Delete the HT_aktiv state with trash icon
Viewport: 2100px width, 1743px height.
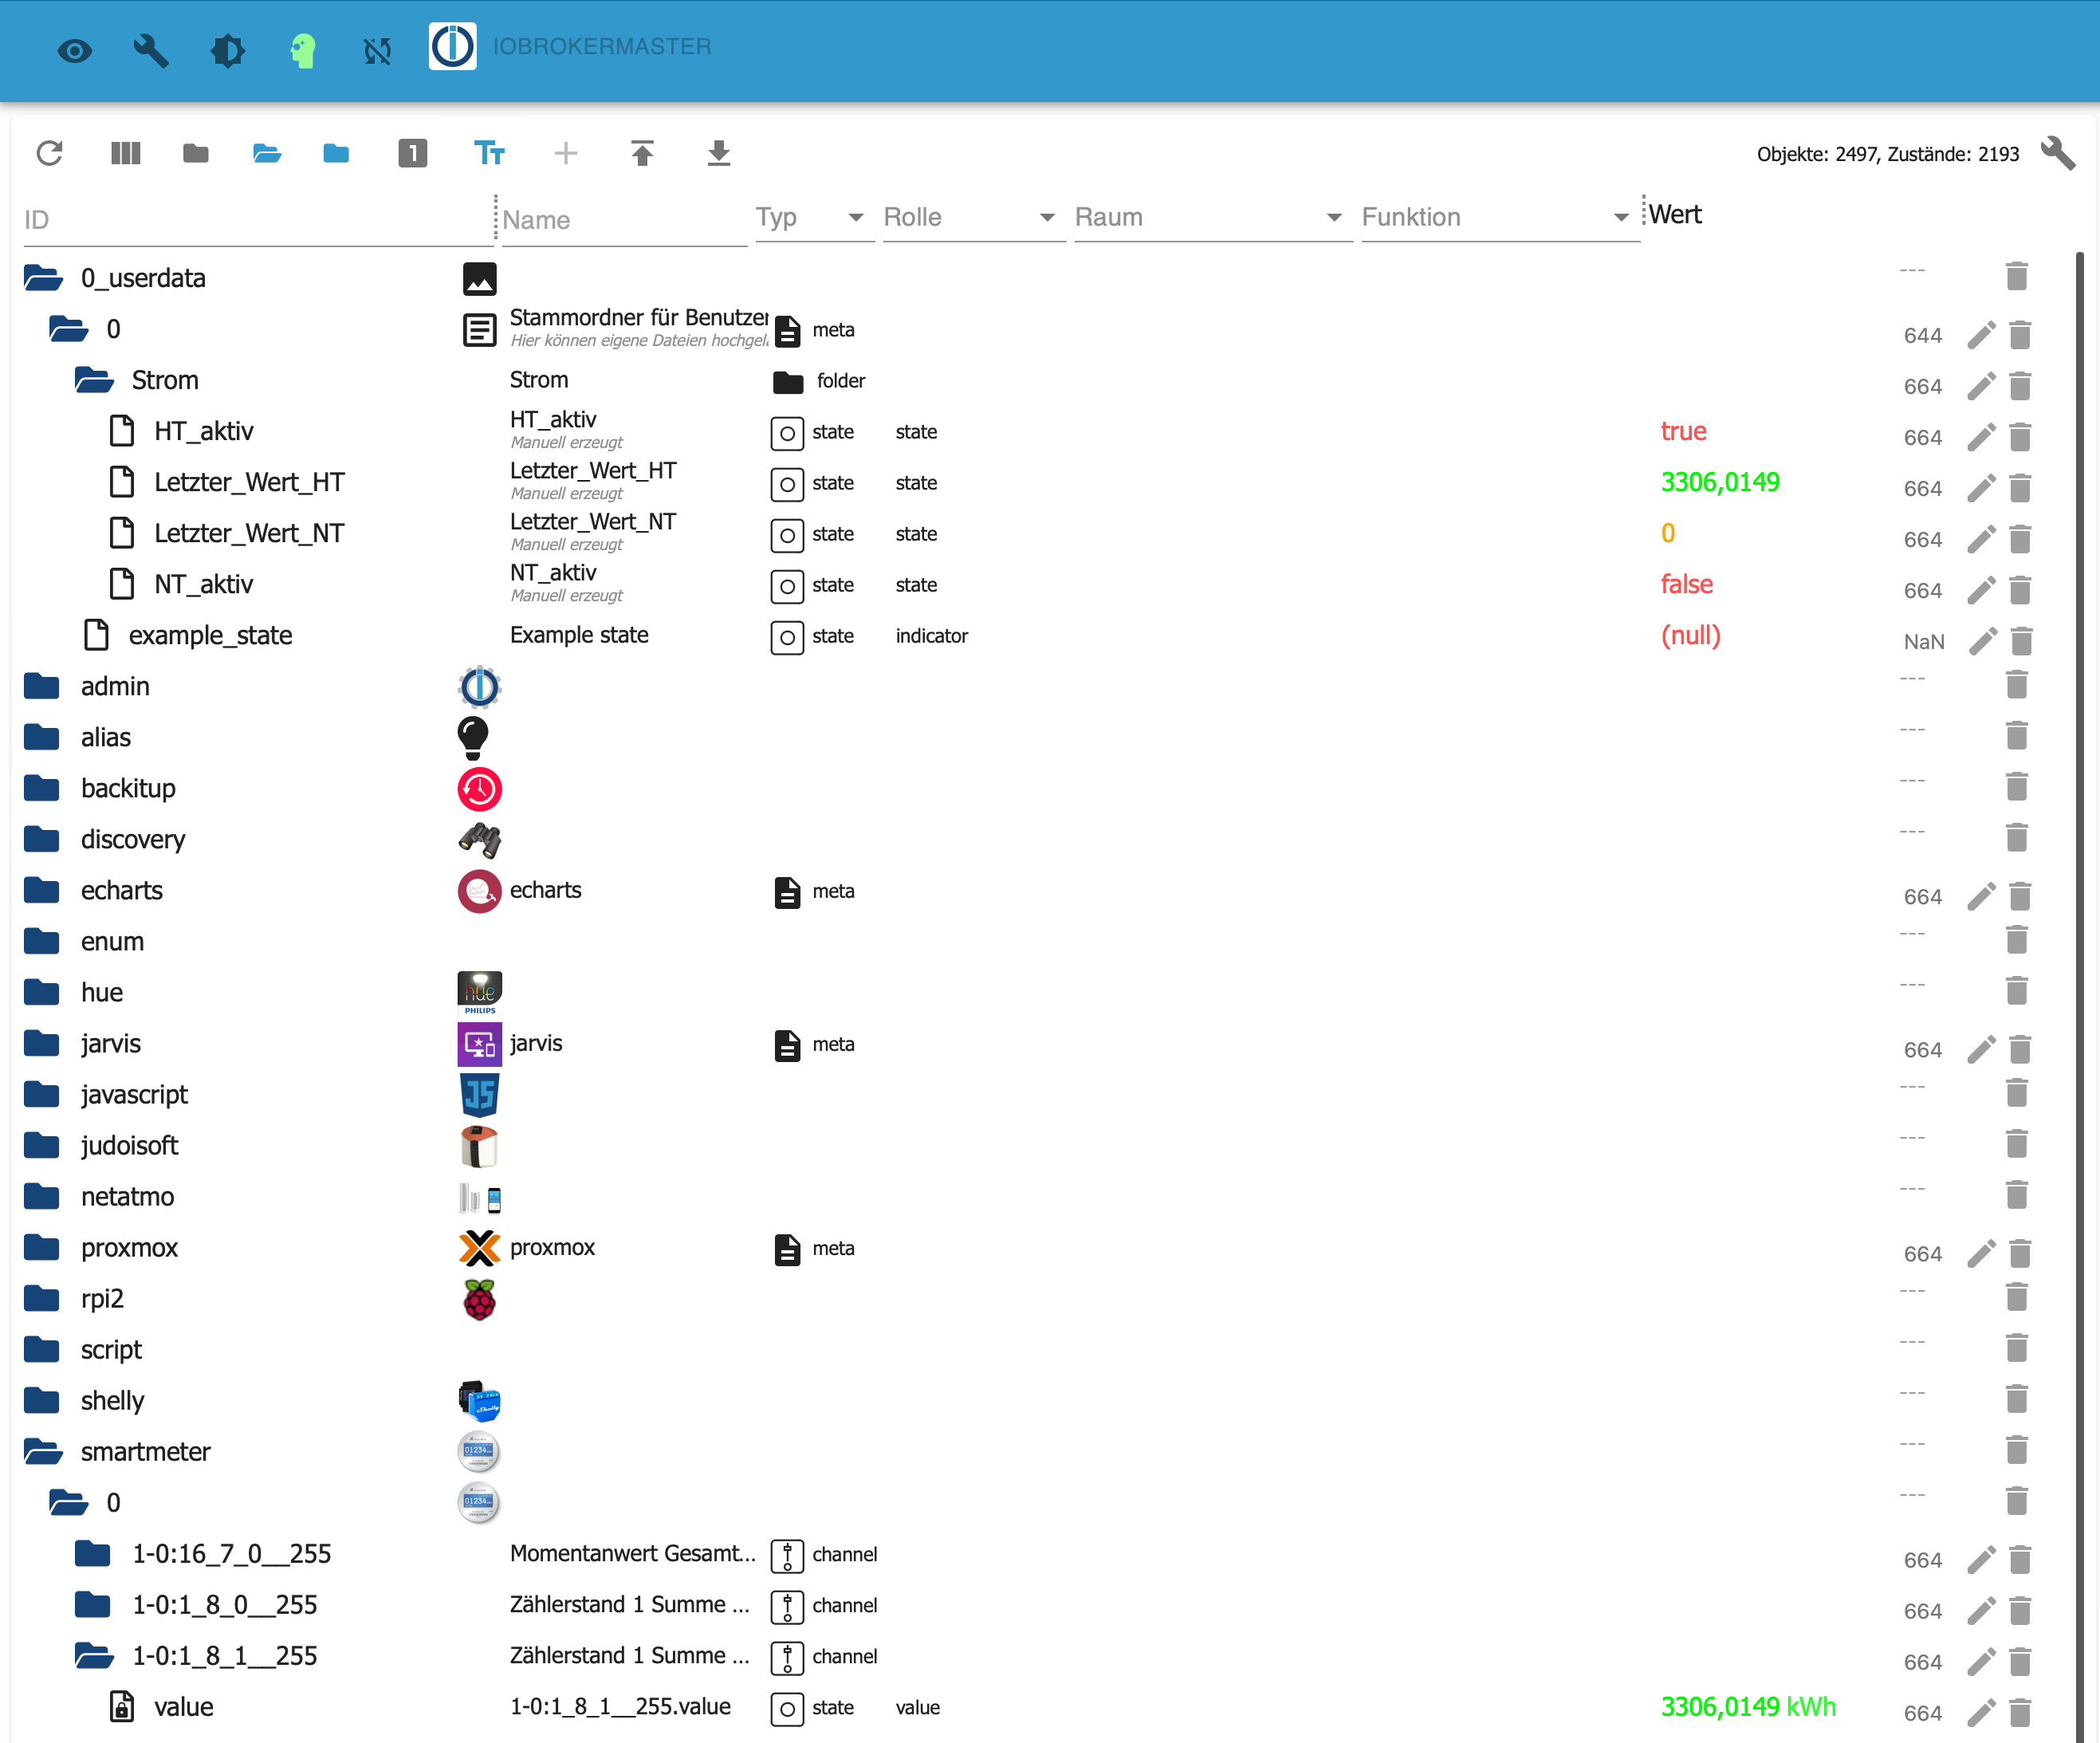[x=2019, y=437]
